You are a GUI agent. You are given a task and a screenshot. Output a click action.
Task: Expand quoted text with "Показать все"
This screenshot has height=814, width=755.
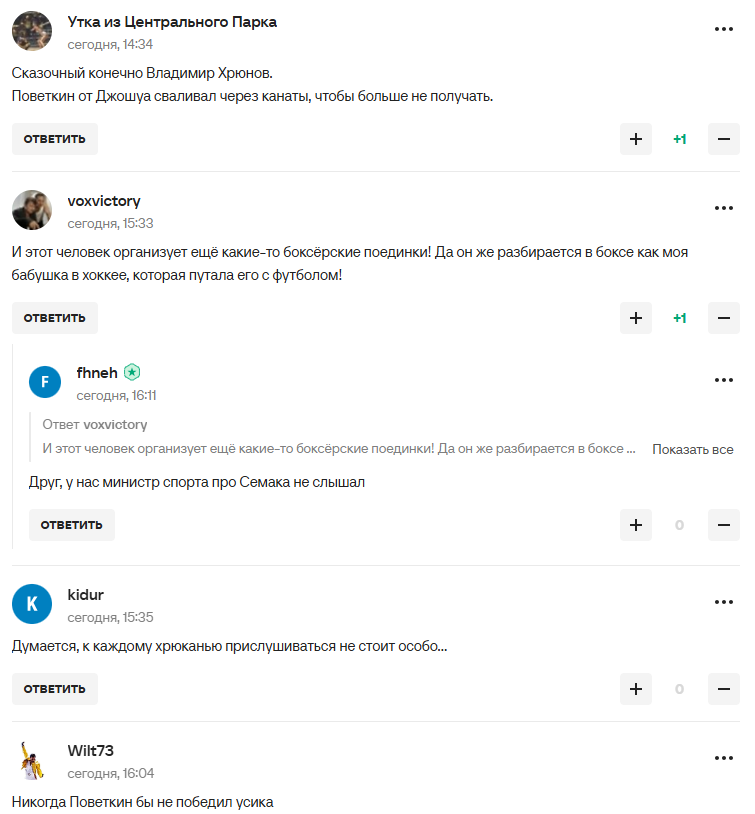[x=692, y=449]
